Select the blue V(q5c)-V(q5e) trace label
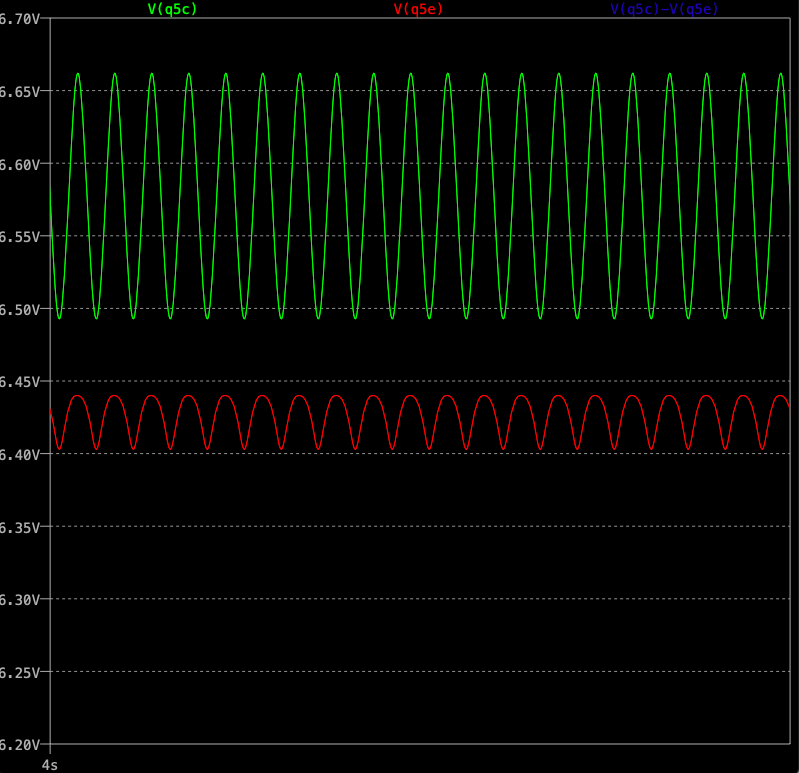Image resolution: width=799 pixels, height=773 pixels. tap(664, 9)
